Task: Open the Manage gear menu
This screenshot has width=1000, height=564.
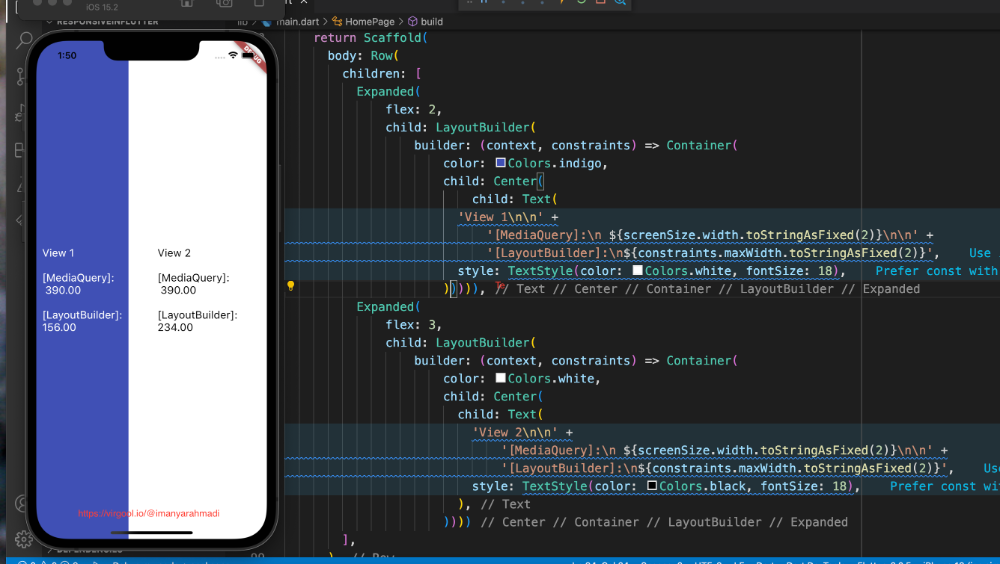Action: pos(24,539)
